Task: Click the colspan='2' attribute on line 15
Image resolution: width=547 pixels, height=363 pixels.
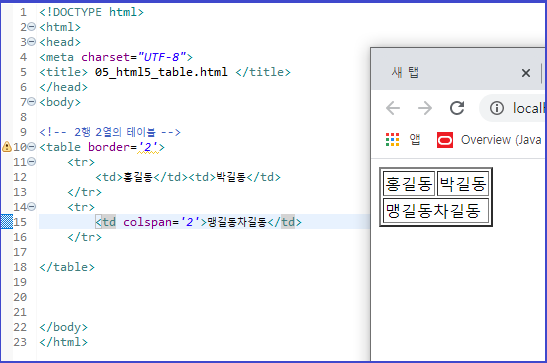Action: [162, 222]
